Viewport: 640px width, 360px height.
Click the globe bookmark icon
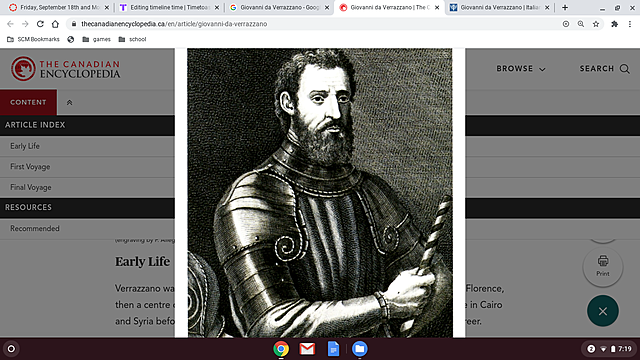(71, 39)
